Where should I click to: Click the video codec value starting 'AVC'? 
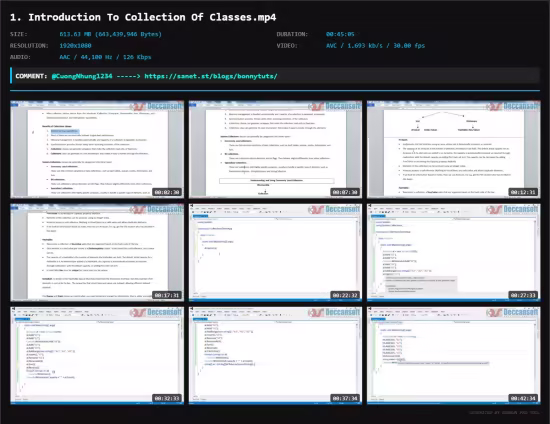tap(375, 46)
